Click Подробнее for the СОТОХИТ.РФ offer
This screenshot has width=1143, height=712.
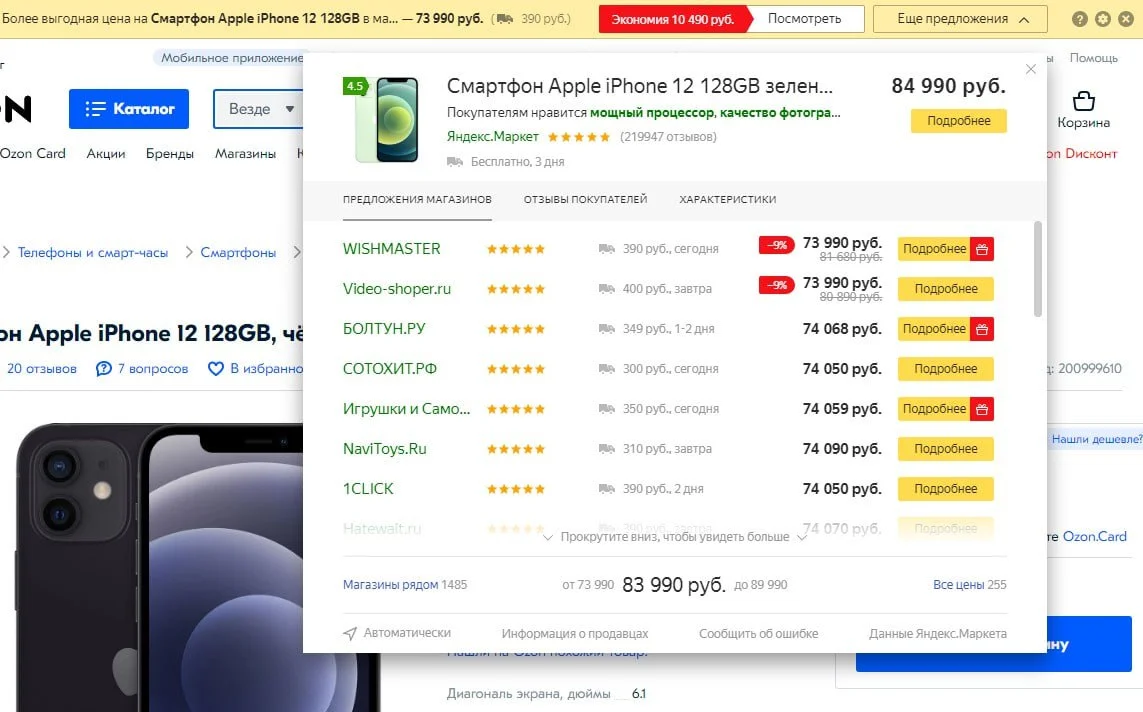(945, 369)
